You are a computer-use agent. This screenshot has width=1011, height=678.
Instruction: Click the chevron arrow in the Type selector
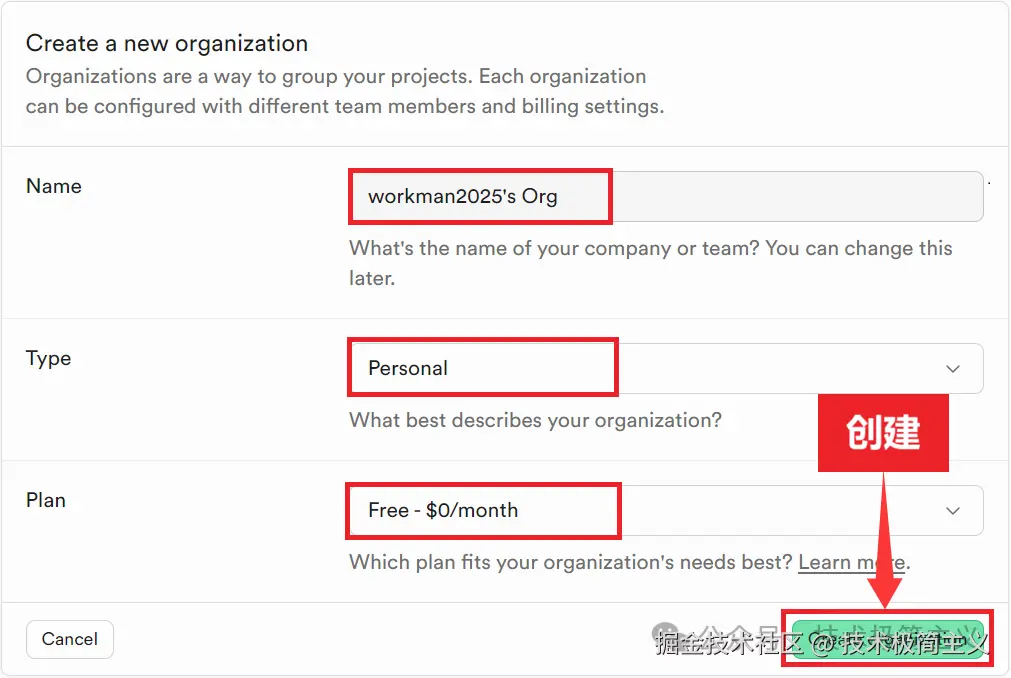(952, 369)
